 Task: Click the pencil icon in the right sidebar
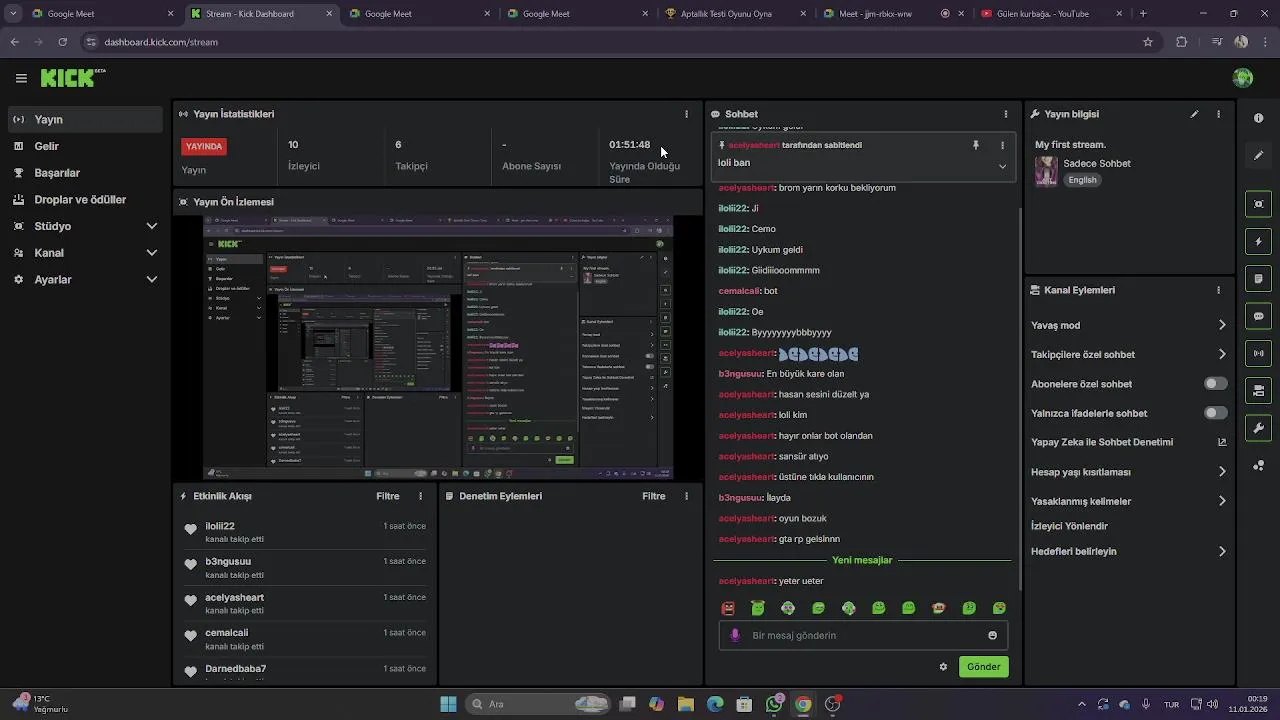pos(1259,155)
